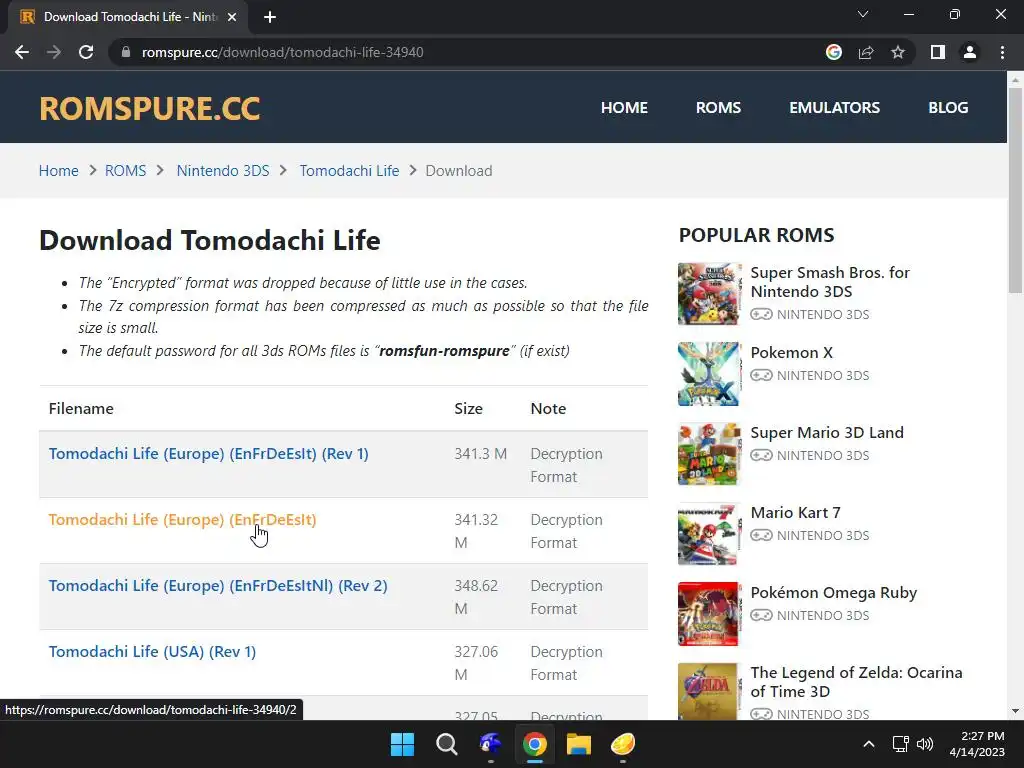Bookmark this page with star icon
Screen dimensions: 1024x768
pos(898,52)
